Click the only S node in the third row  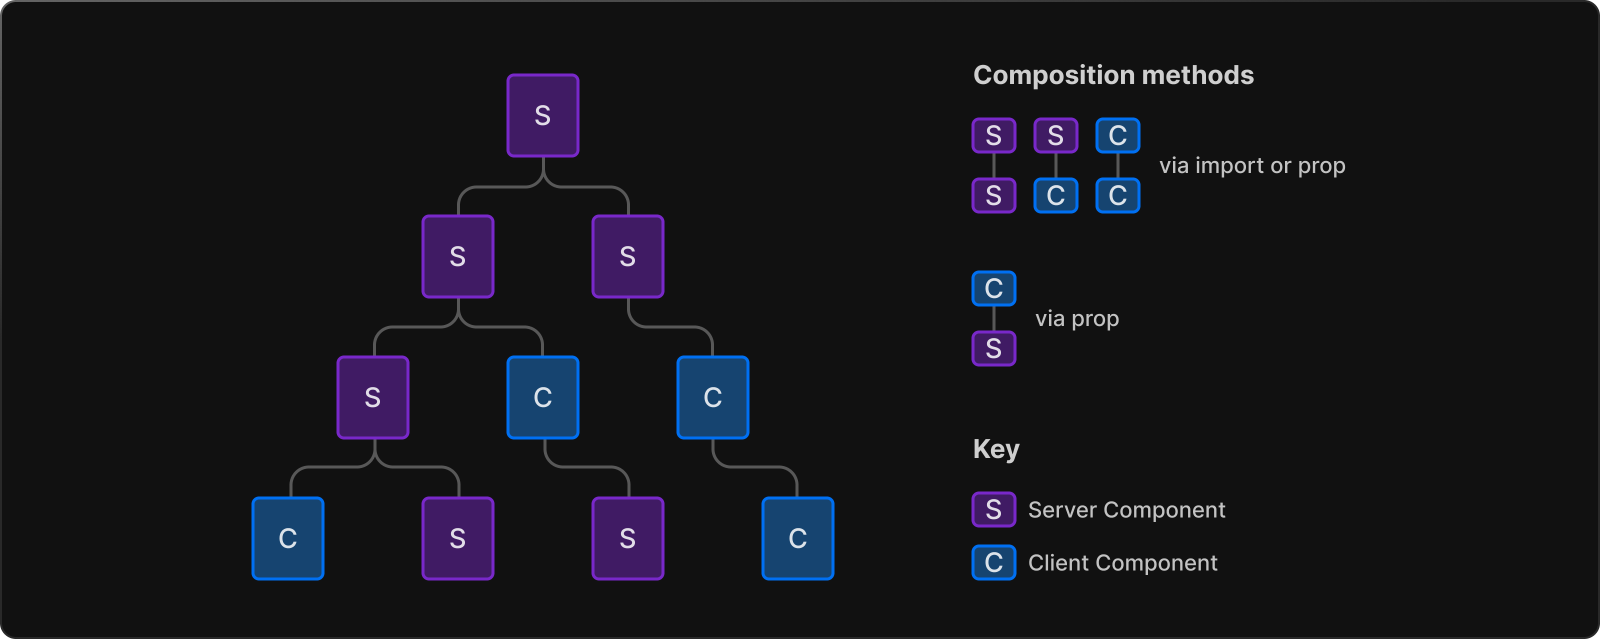tap(373, 397)
